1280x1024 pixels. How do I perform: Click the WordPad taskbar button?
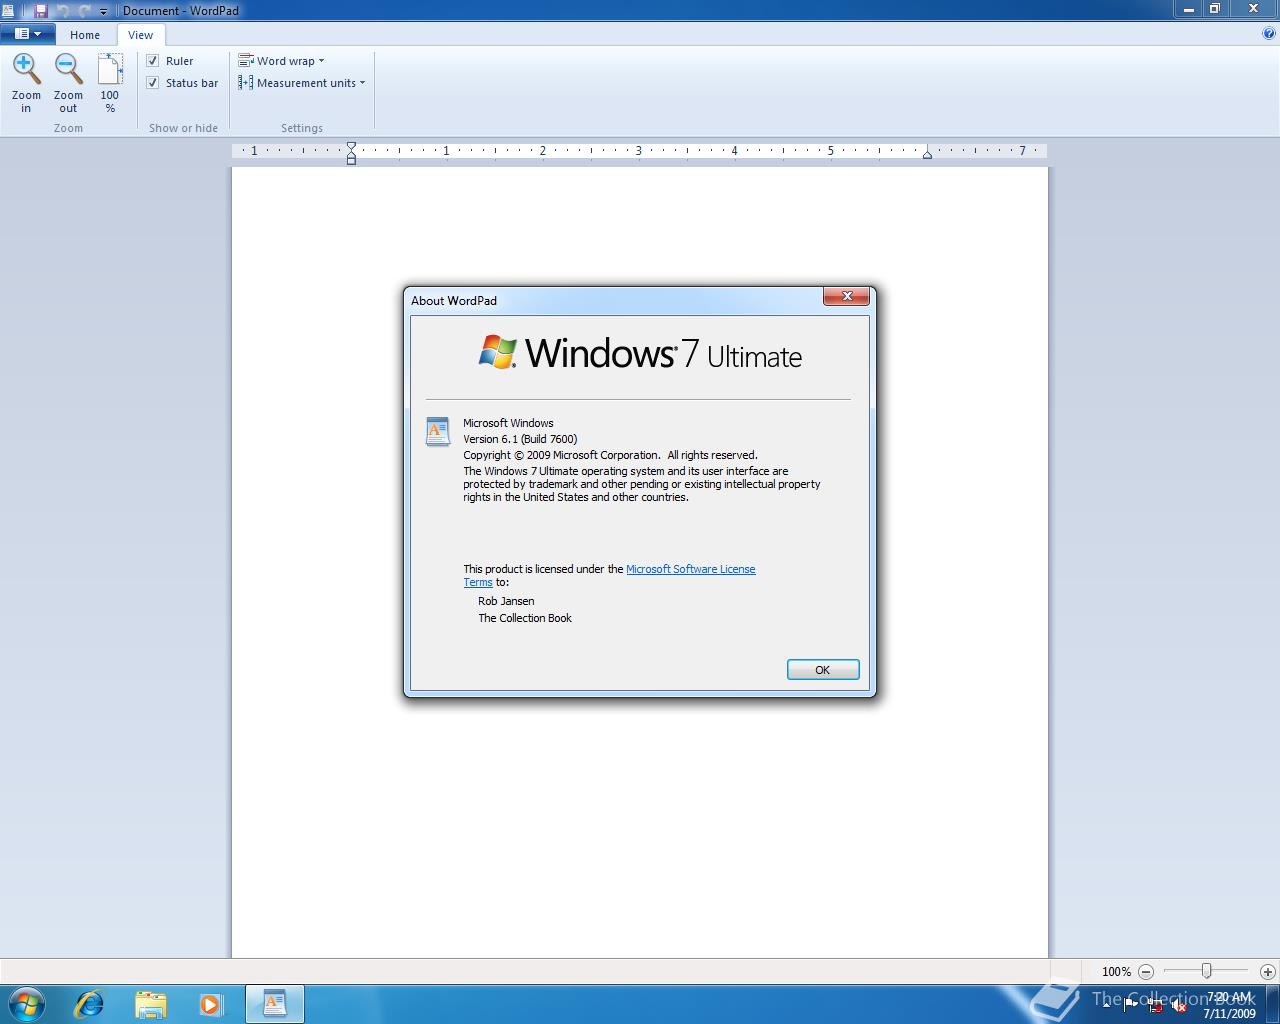point(274,1003)
